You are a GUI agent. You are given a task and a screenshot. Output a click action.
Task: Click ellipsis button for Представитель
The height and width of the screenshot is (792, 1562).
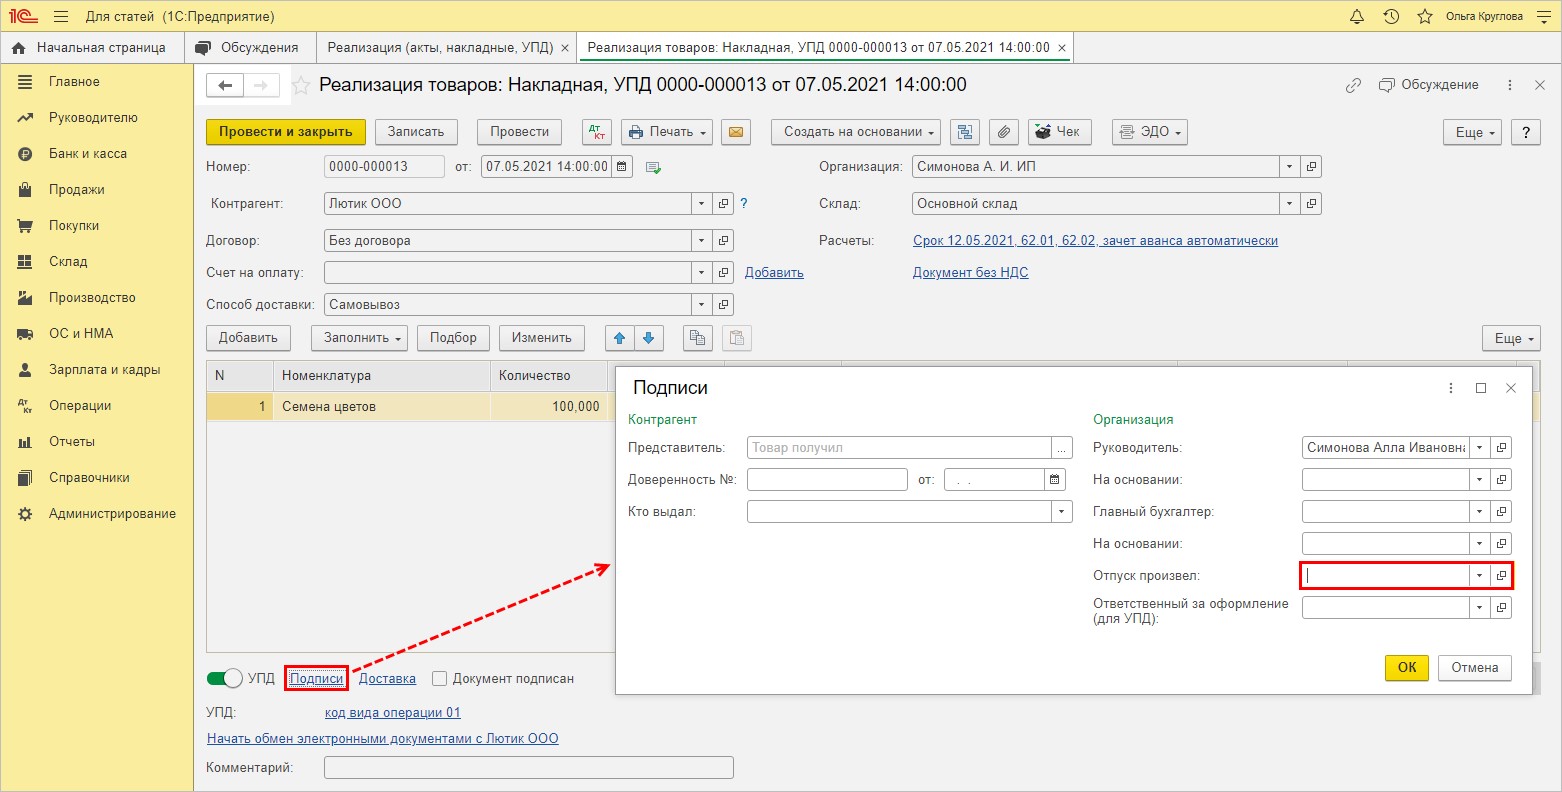1062,448
